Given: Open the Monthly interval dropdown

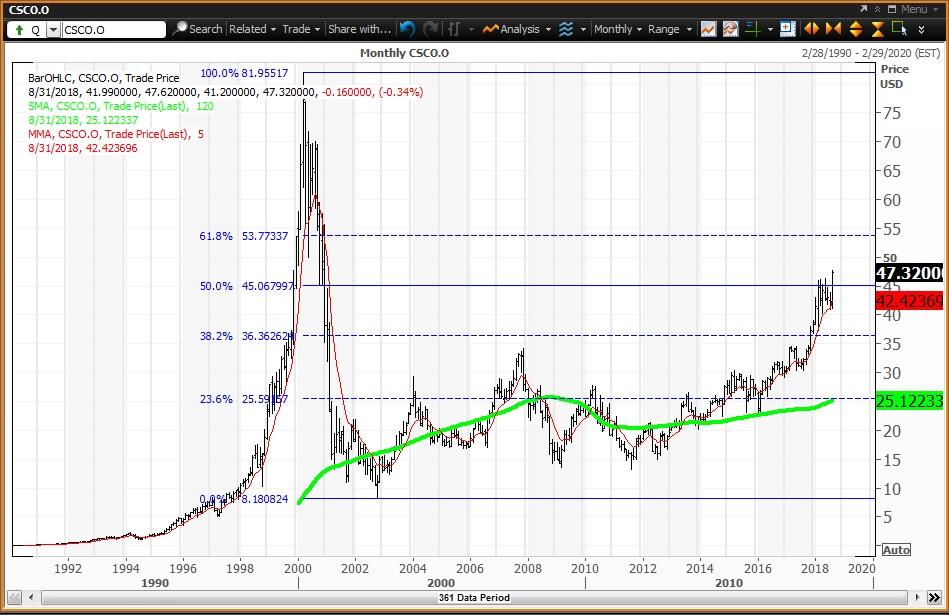Looking at the screenshot, I should 617,29.
